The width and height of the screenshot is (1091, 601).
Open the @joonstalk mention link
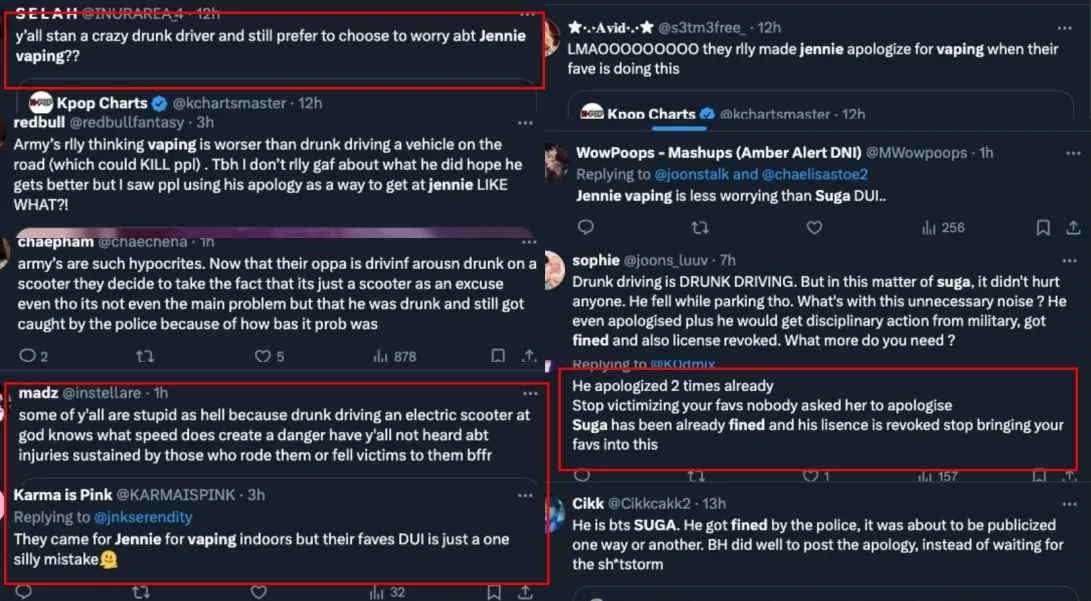[692, 174]
